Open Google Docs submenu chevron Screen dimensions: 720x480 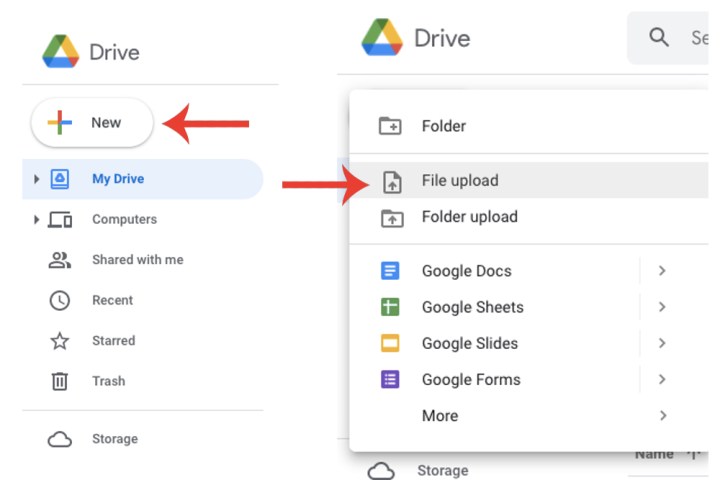pyautogui.click(x=662, y=271)
